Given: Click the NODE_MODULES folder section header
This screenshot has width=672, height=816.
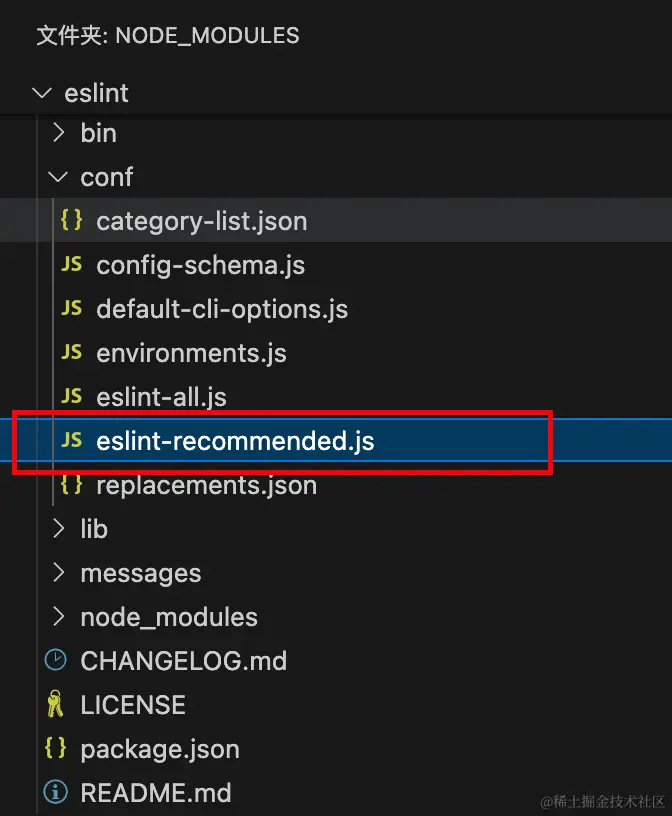Looking at the screenshot, I should coord(168,35).
